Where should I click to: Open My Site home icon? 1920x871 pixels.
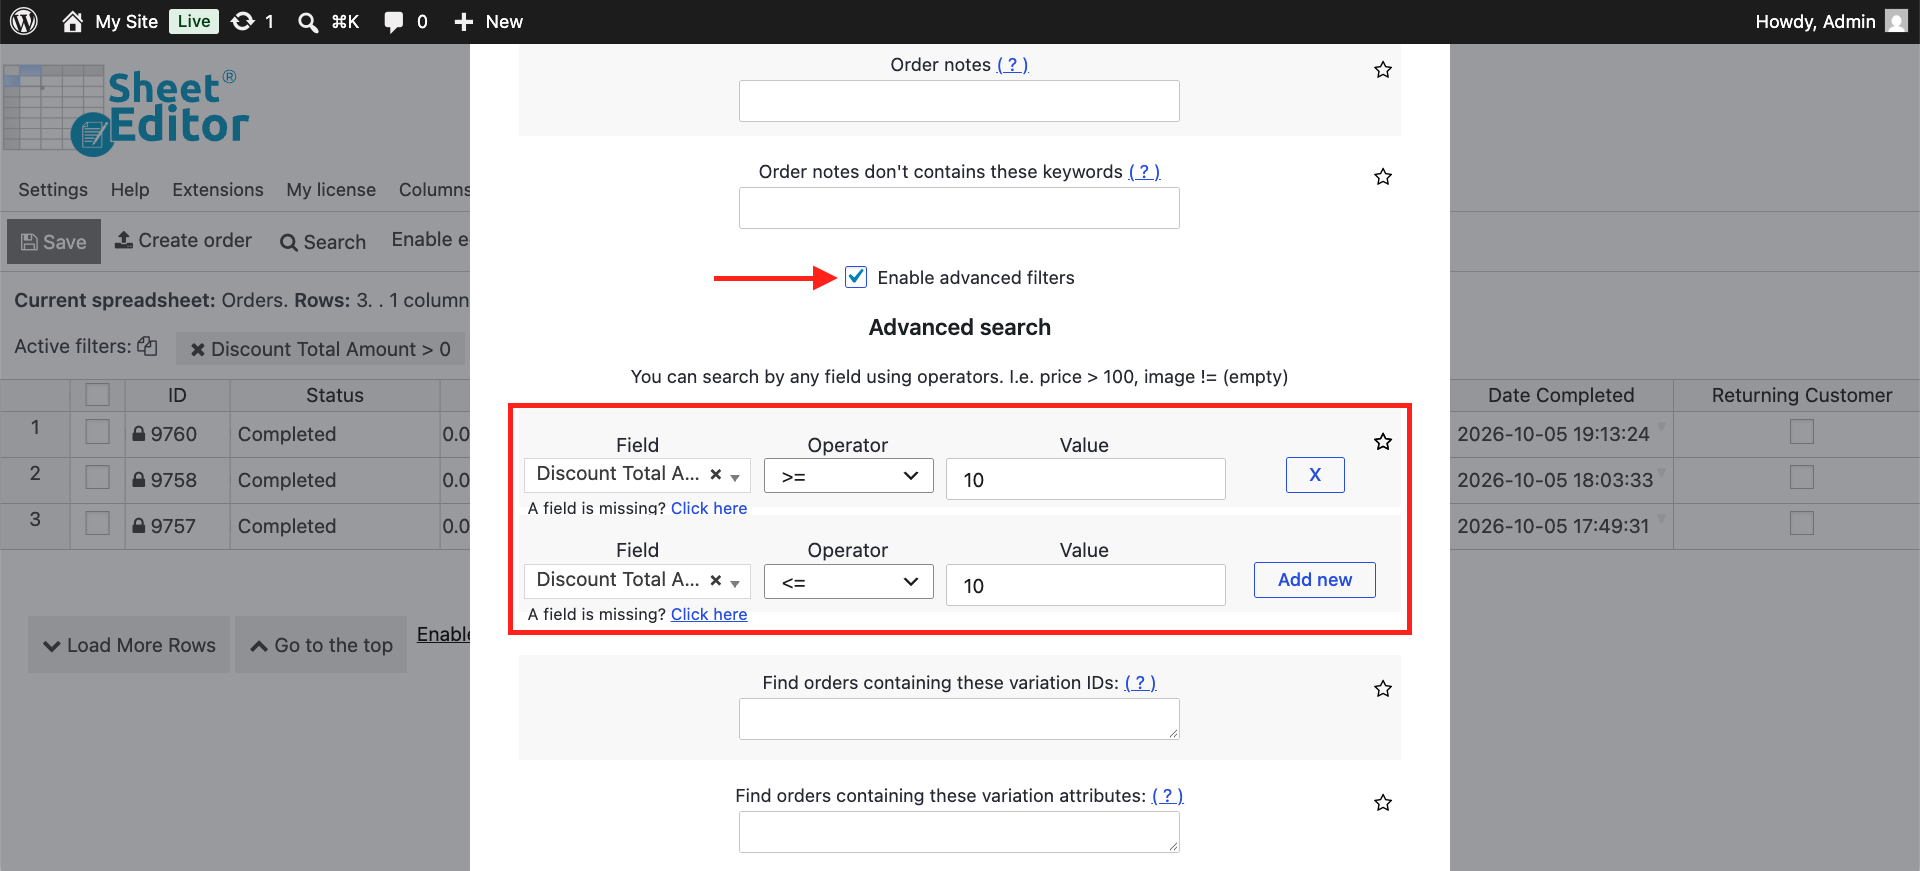coord(72,21)
